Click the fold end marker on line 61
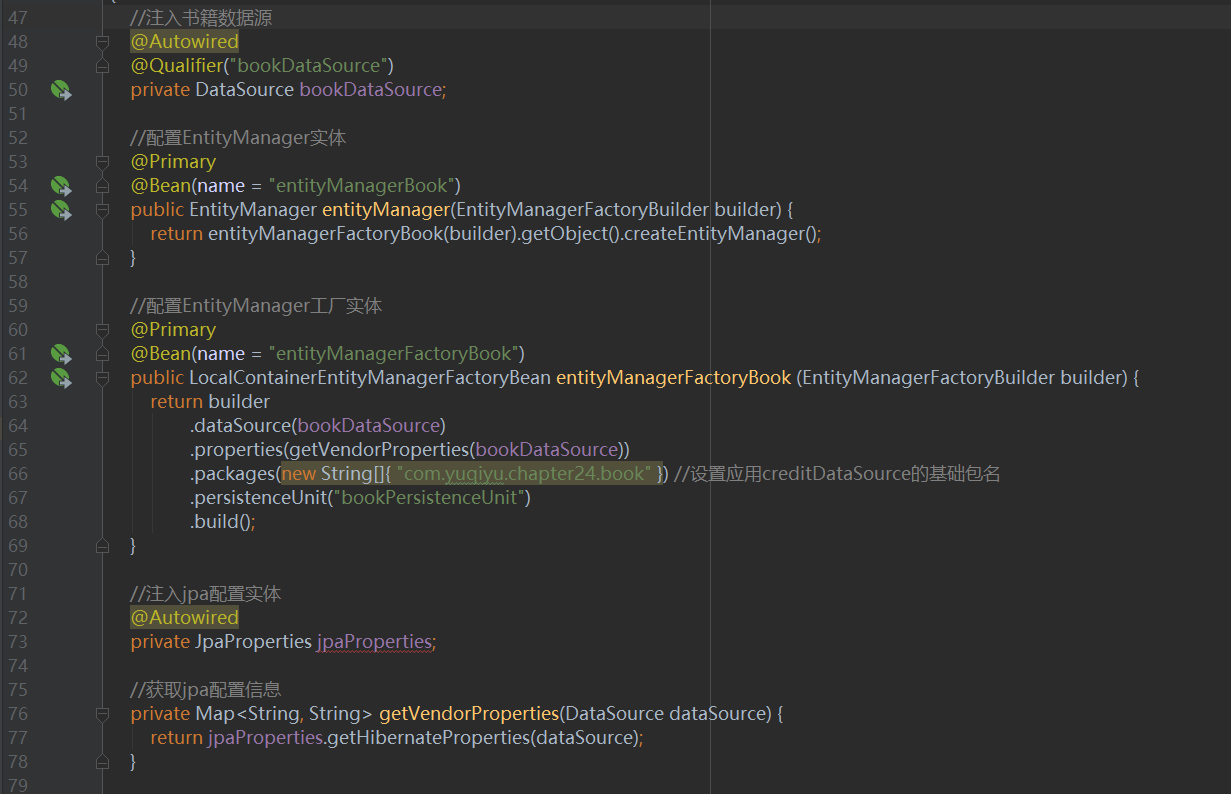The height and width of the screenshot is (794, 1231). coord(102,354)
